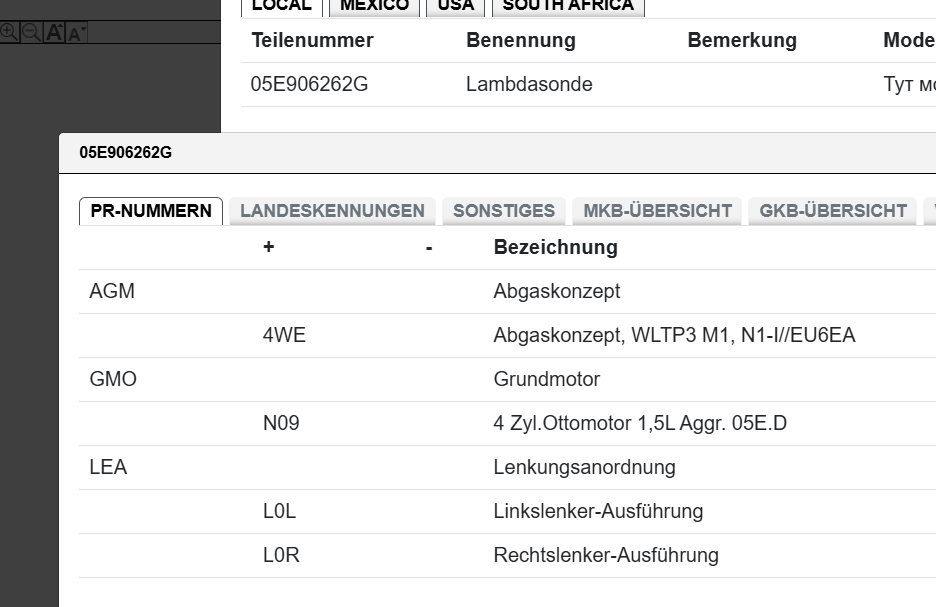Select the PR-NUMMERN tab
The image size is (936, 607).
pos(151,211)
